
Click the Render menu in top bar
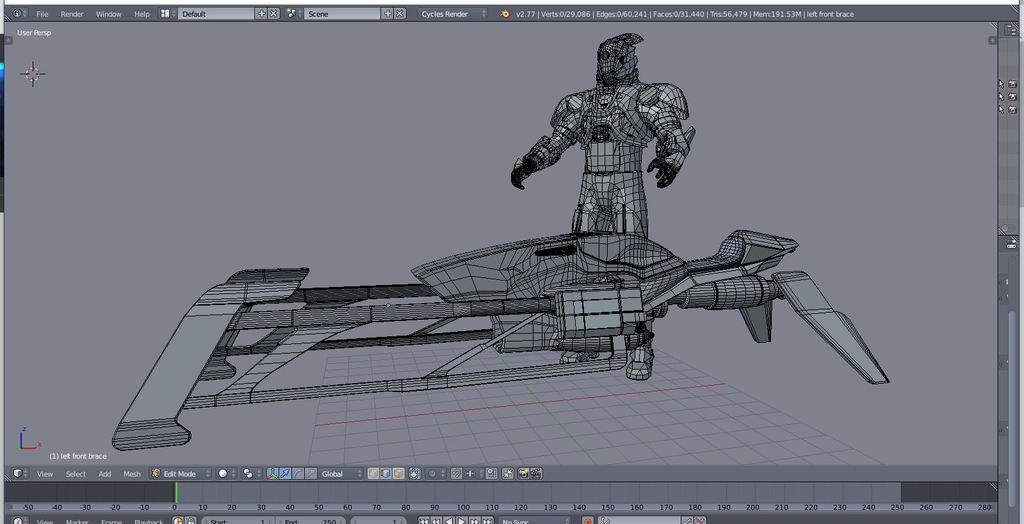pos(72,14)
